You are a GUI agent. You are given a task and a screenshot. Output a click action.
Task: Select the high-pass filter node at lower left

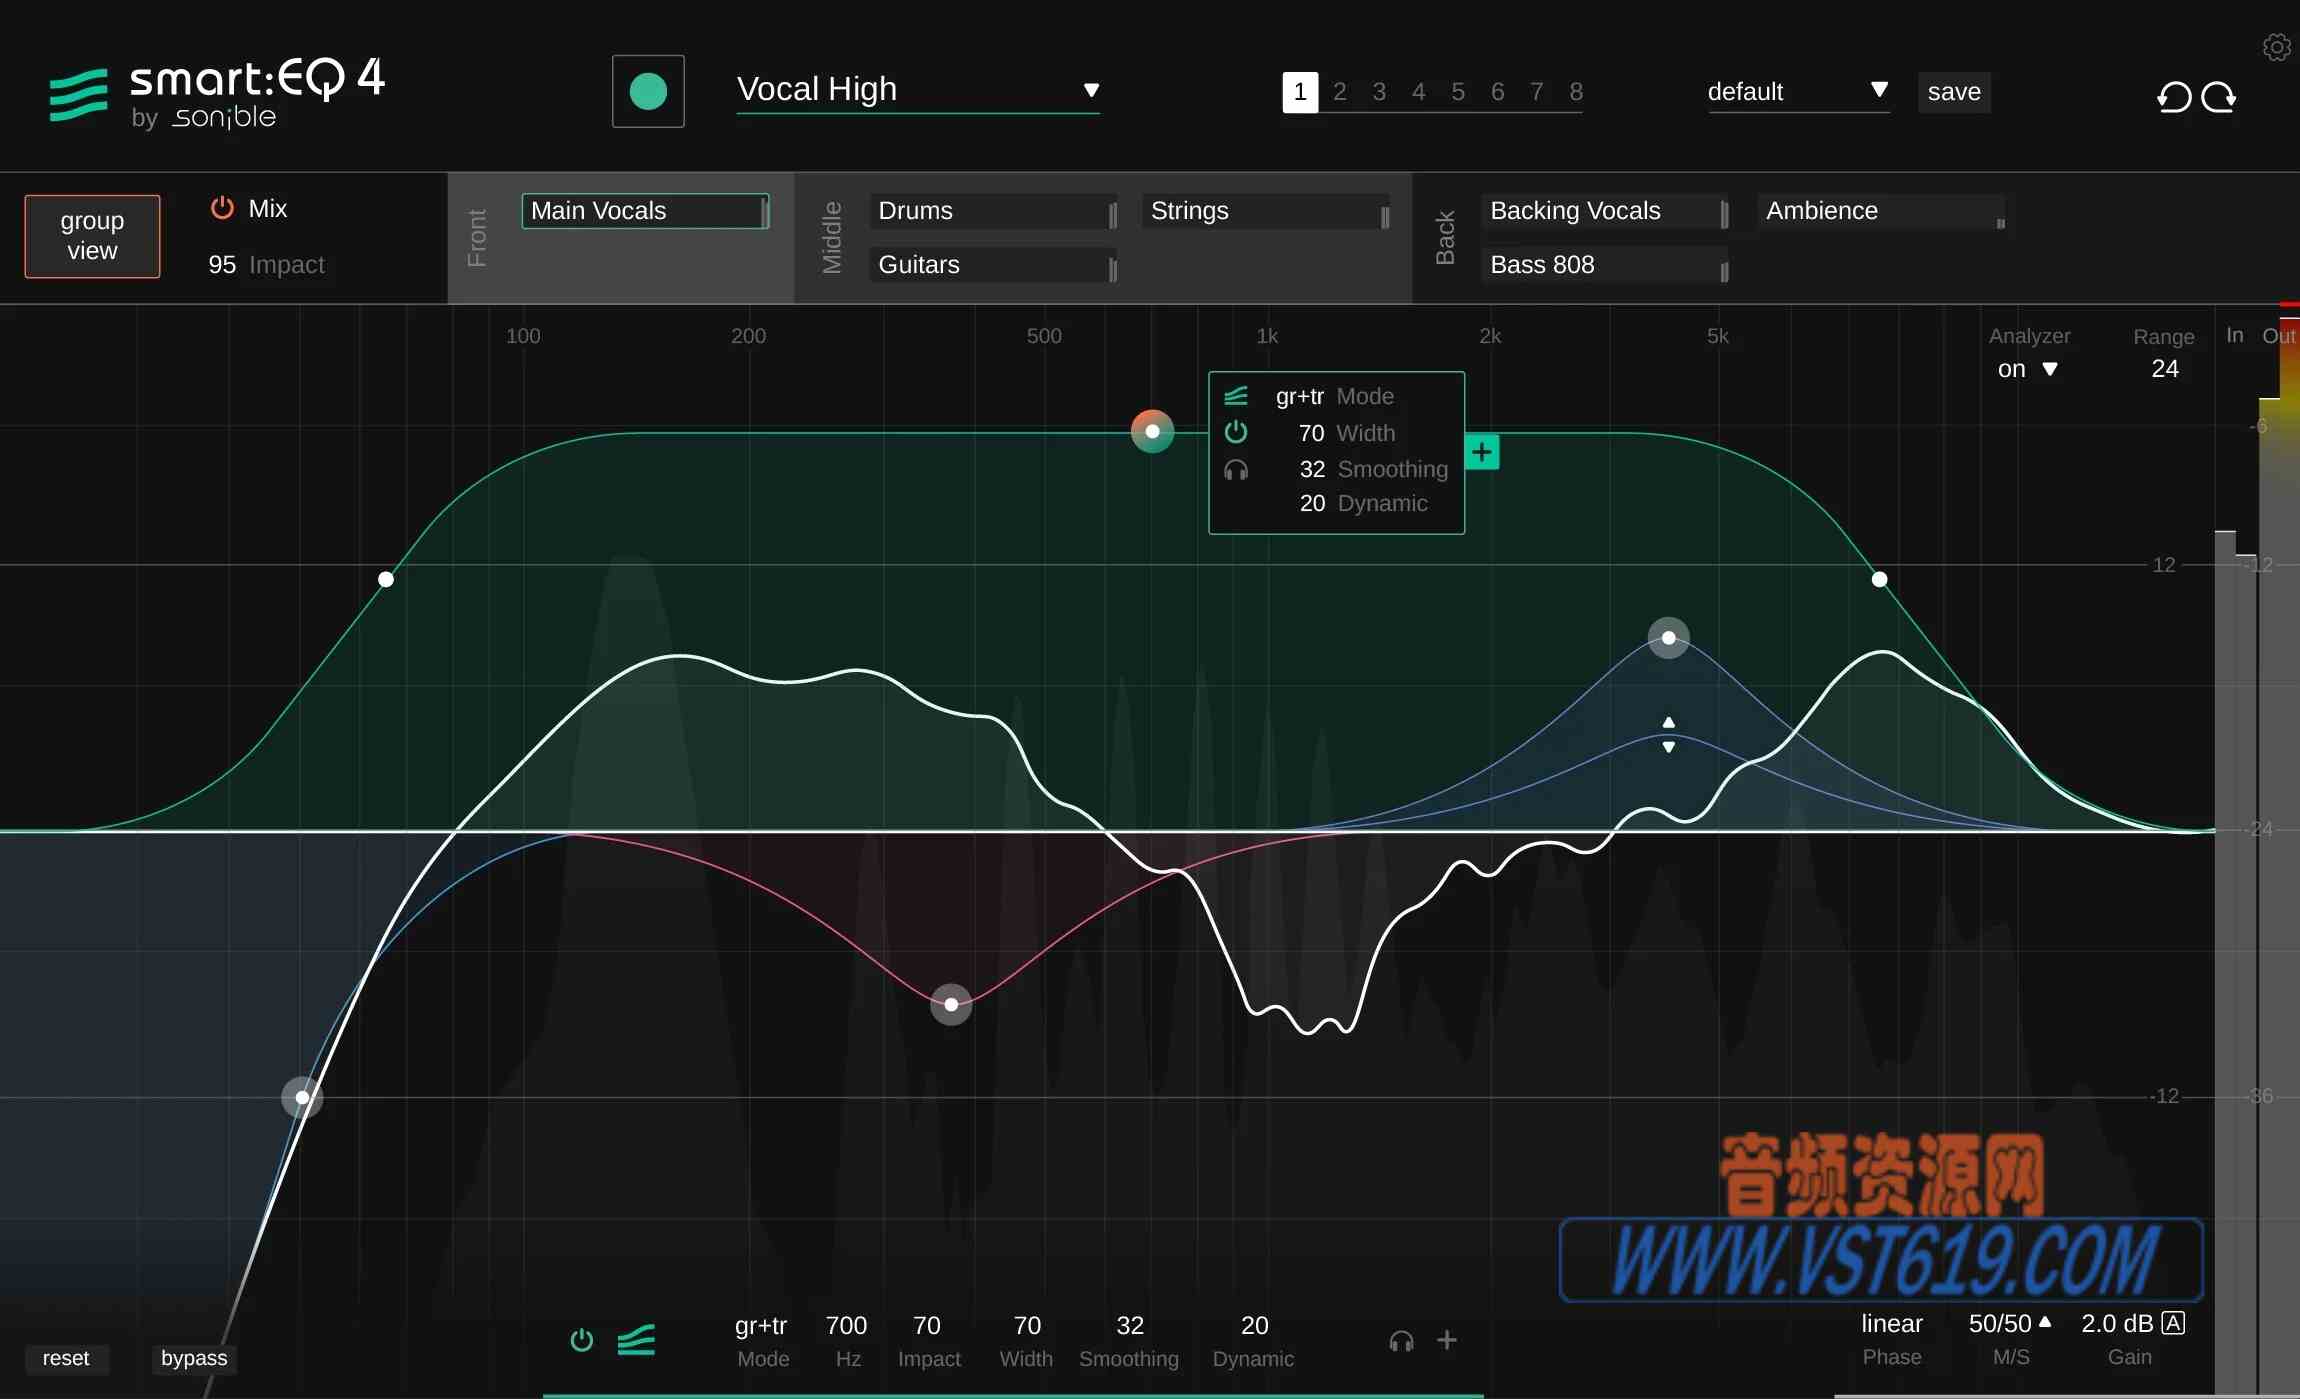(302, 1097)
